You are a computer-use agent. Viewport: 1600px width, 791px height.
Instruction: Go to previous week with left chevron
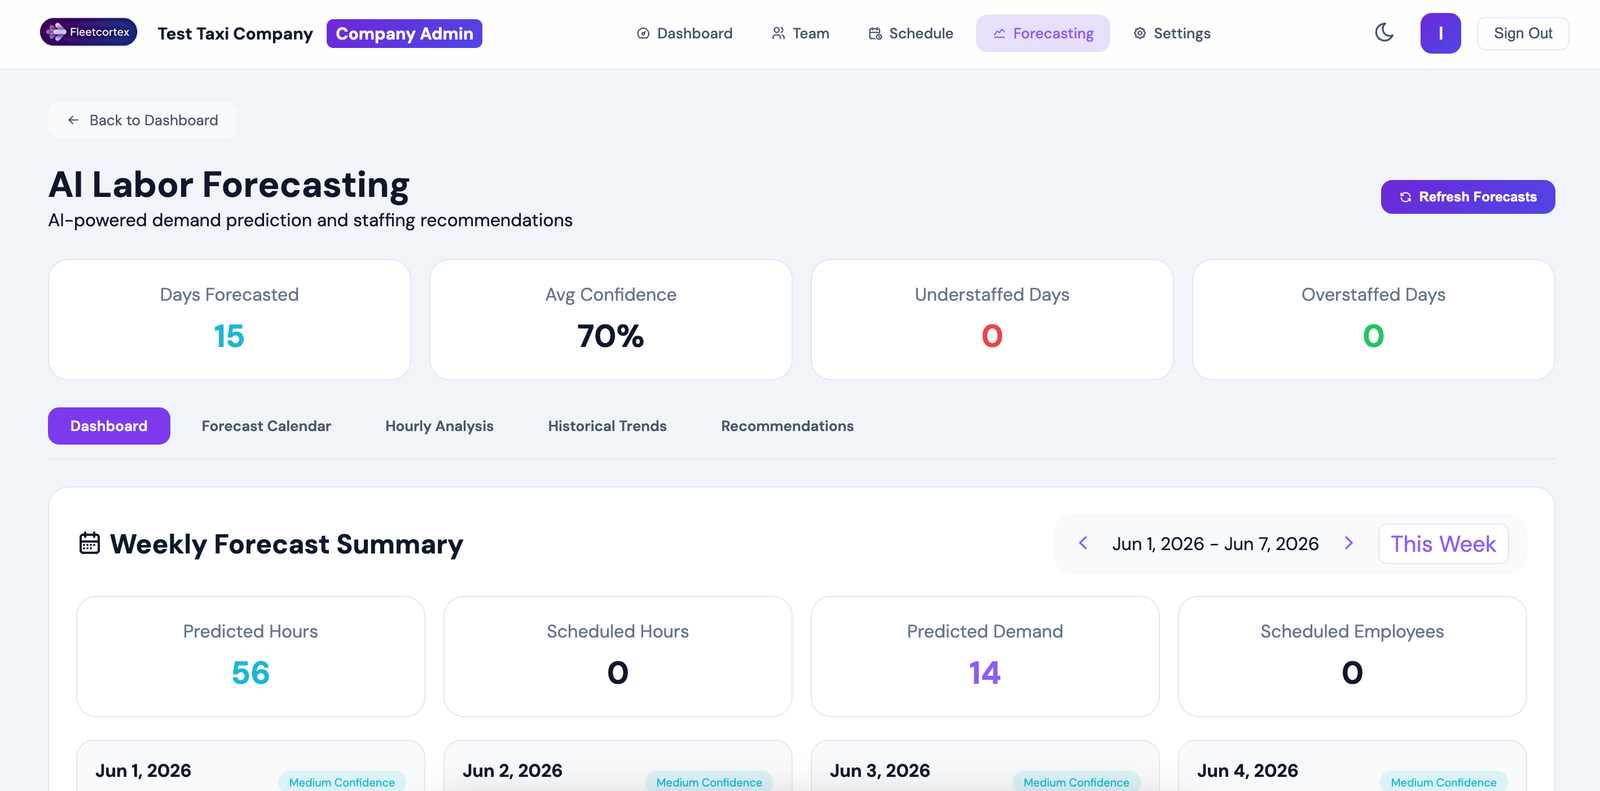(x=1083, y=543)
